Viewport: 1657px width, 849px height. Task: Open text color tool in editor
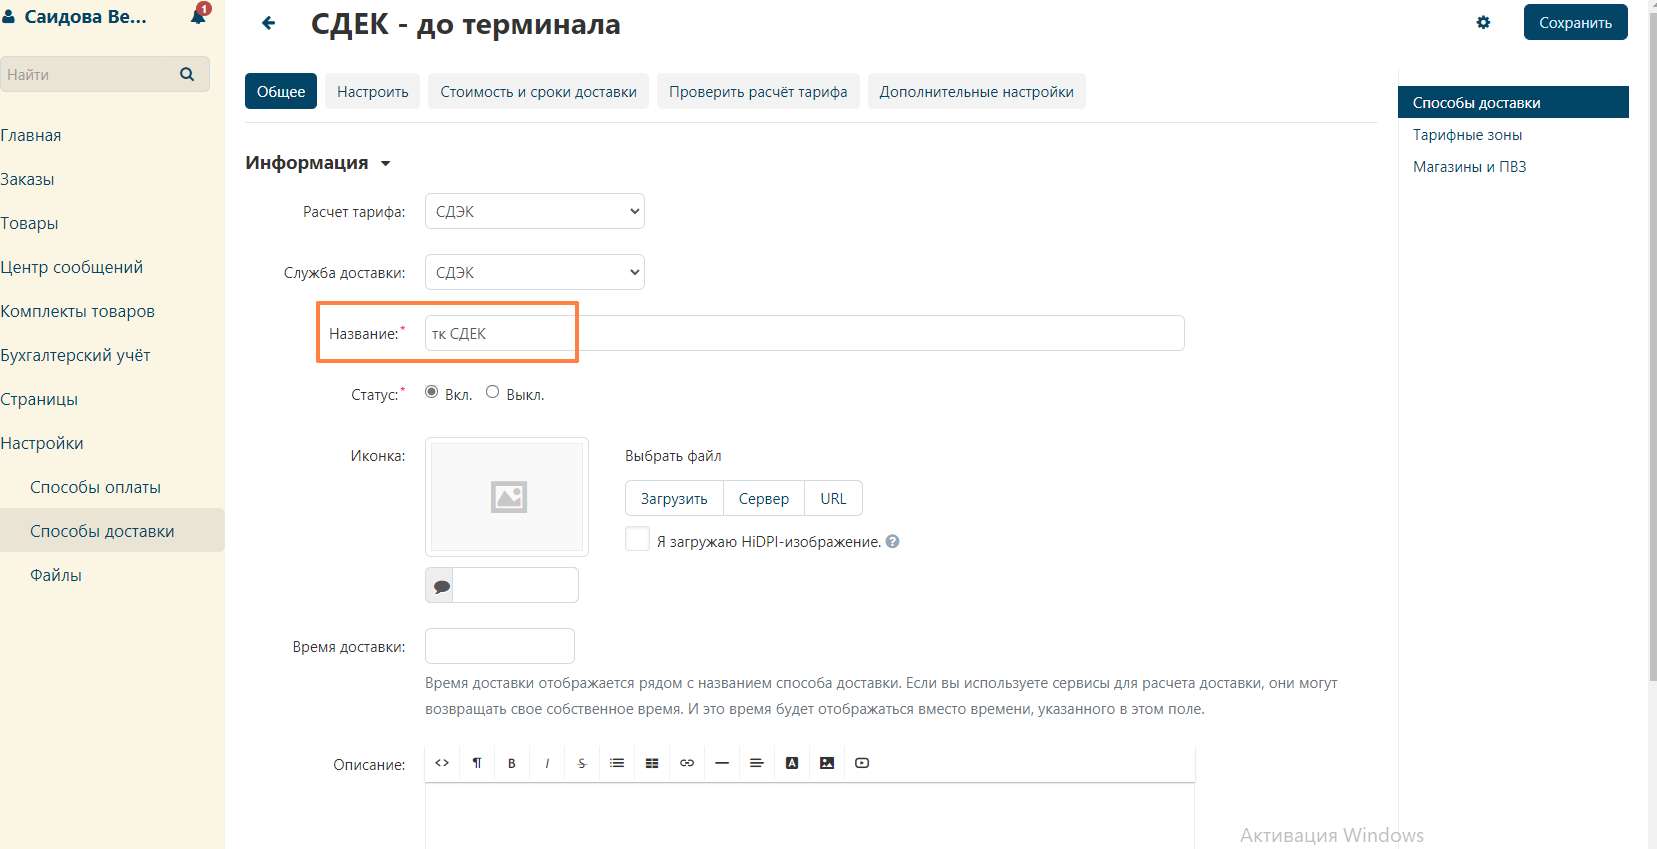792,763
